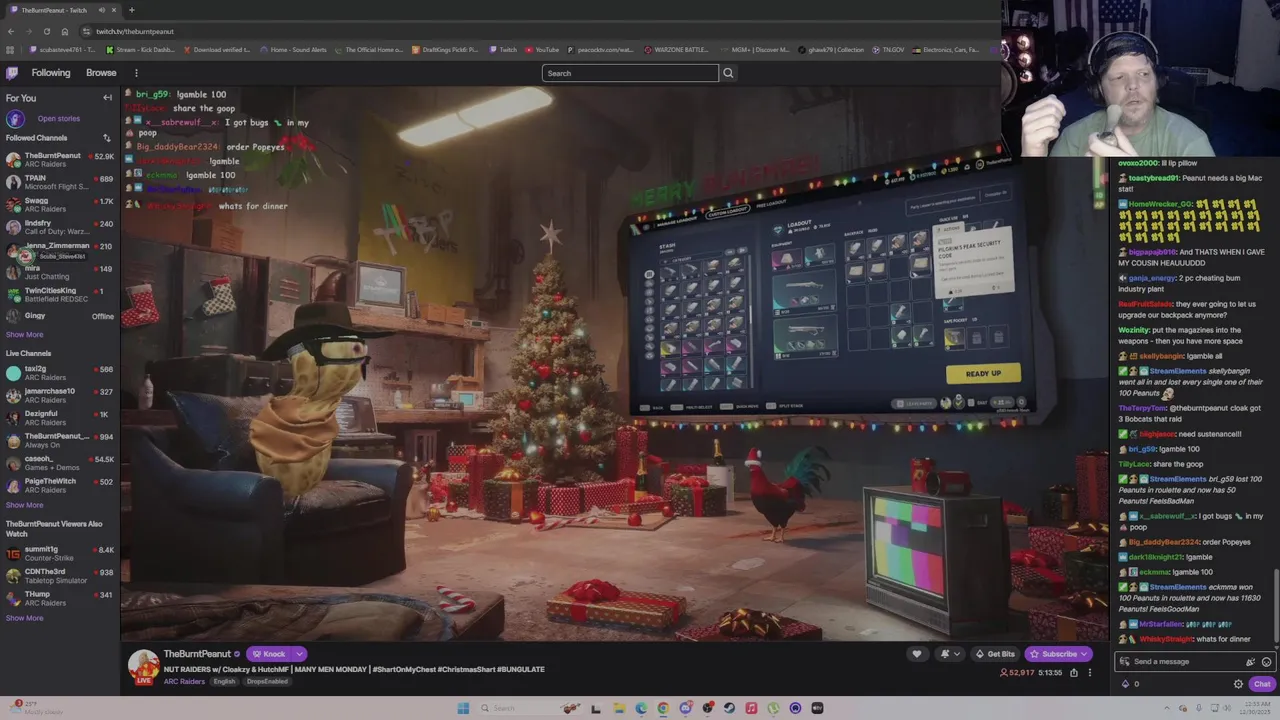This screenshot has width=1280, height=720.
Task: Reload the browser page
Action: 46,31
